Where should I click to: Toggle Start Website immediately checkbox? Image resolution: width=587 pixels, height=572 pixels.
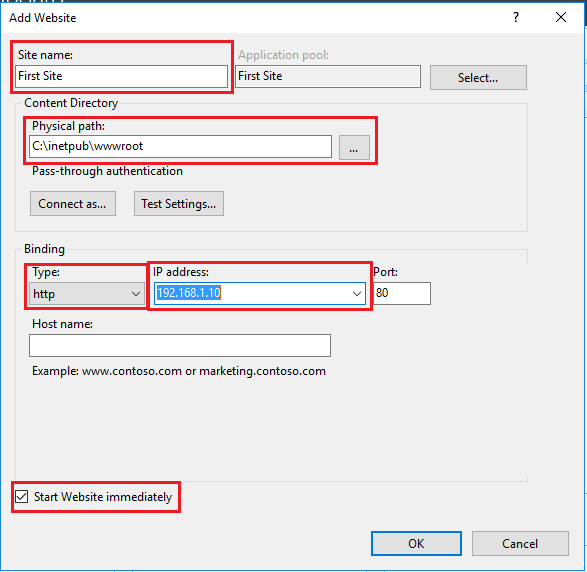pos(22,497)
